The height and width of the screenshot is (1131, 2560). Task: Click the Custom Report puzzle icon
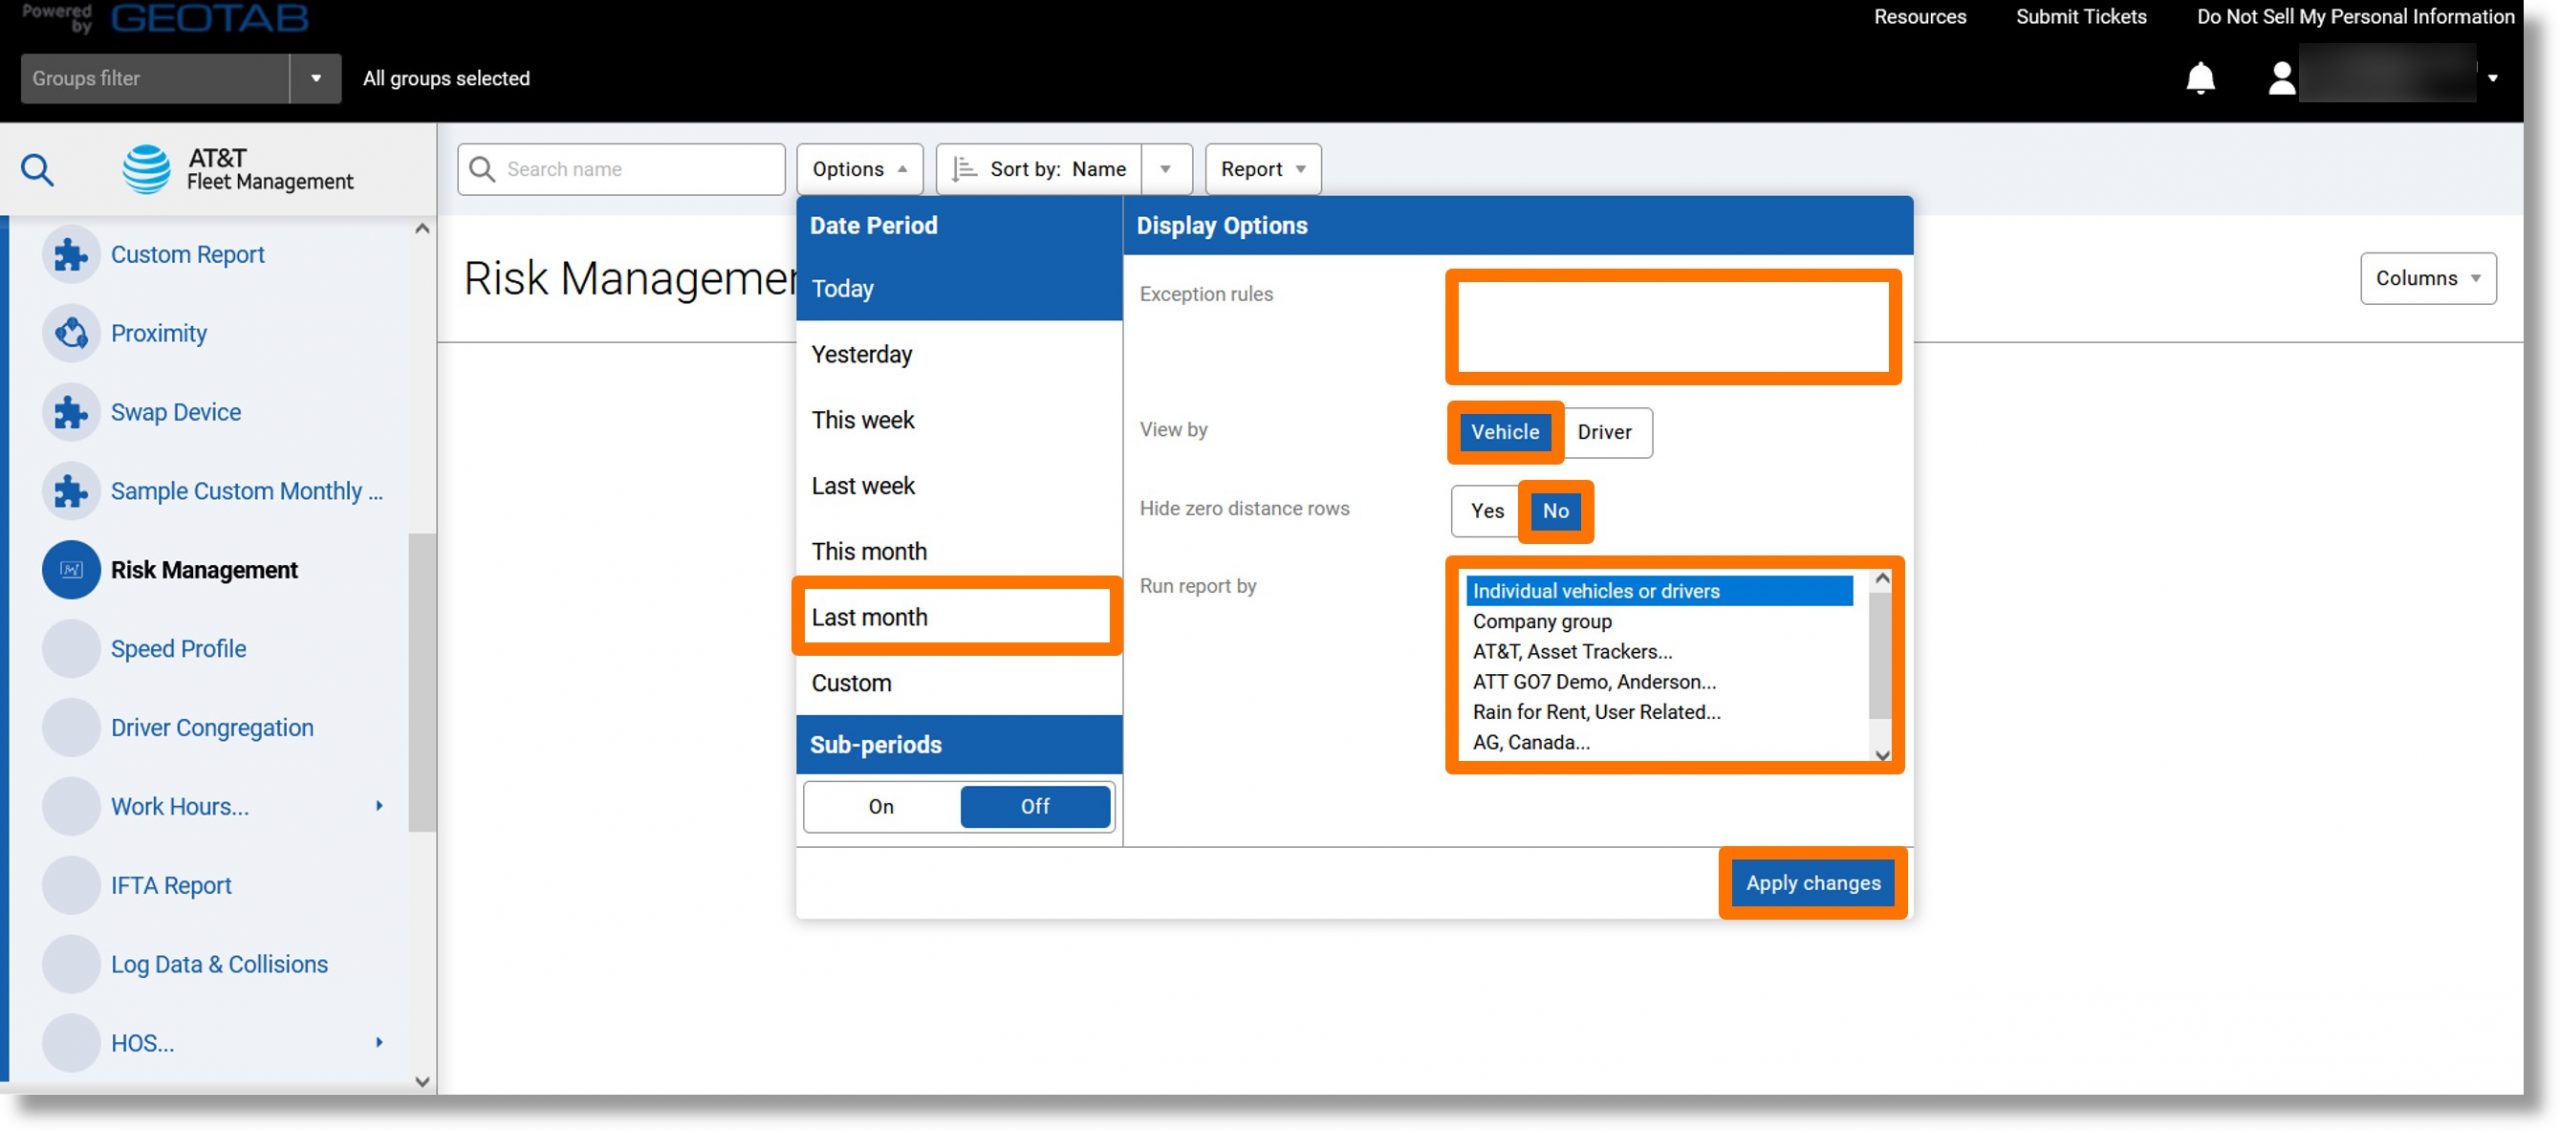click(69, 255)
